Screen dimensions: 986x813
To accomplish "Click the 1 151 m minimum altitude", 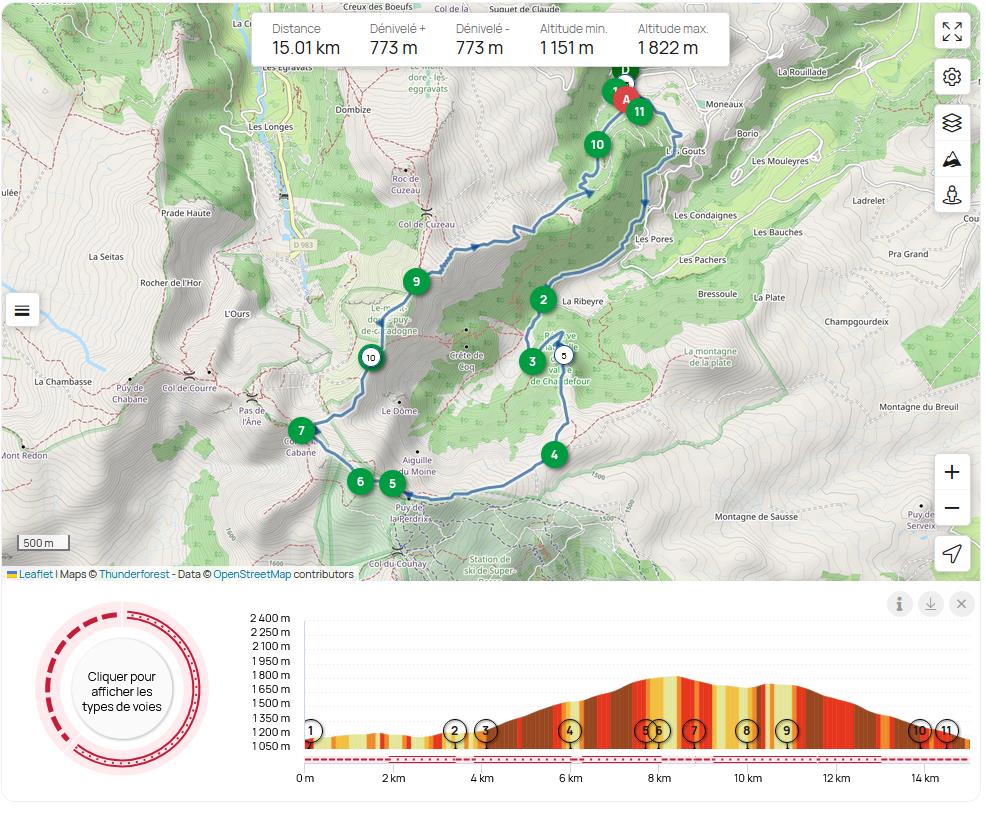I will coord(567,48).
